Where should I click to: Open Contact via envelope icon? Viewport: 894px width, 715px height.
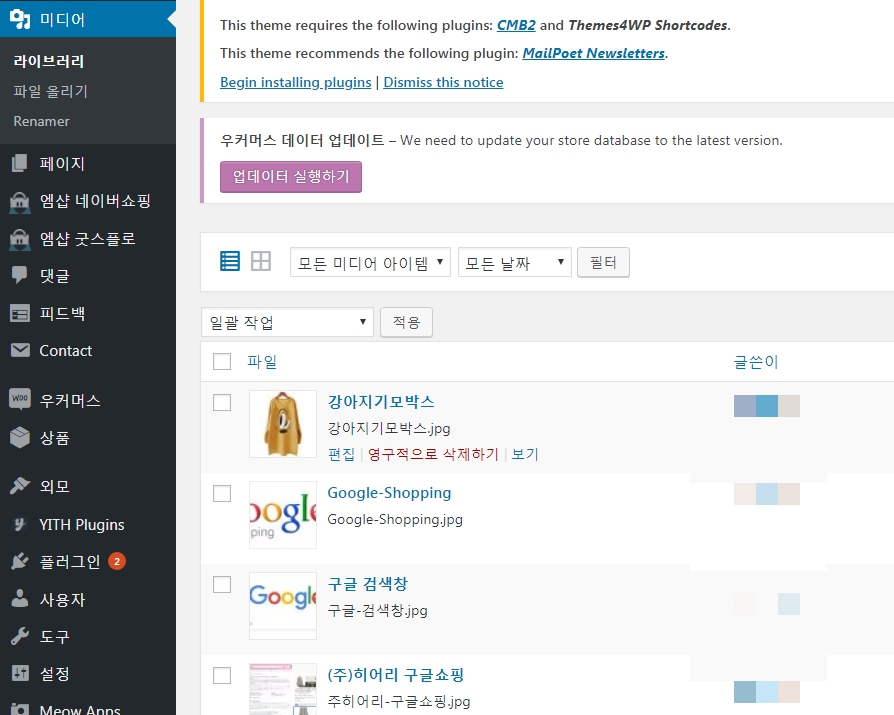coord(20,351)
